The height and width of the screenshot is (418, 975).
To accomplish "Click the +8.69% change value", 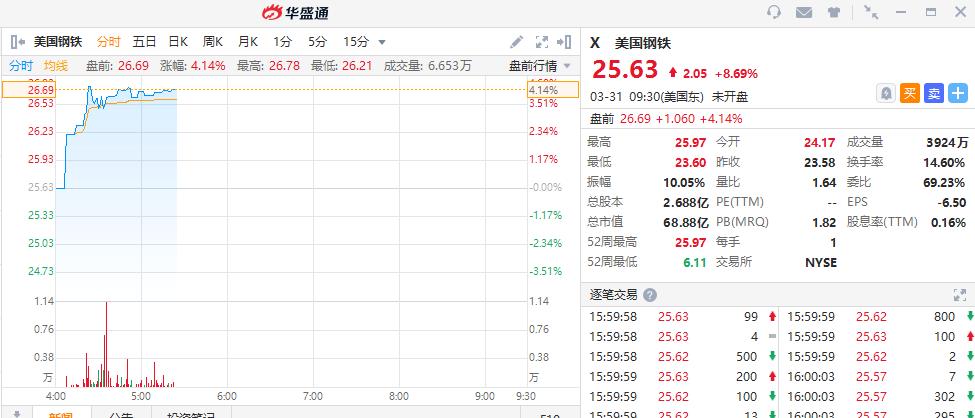I will tap(736, 73).
